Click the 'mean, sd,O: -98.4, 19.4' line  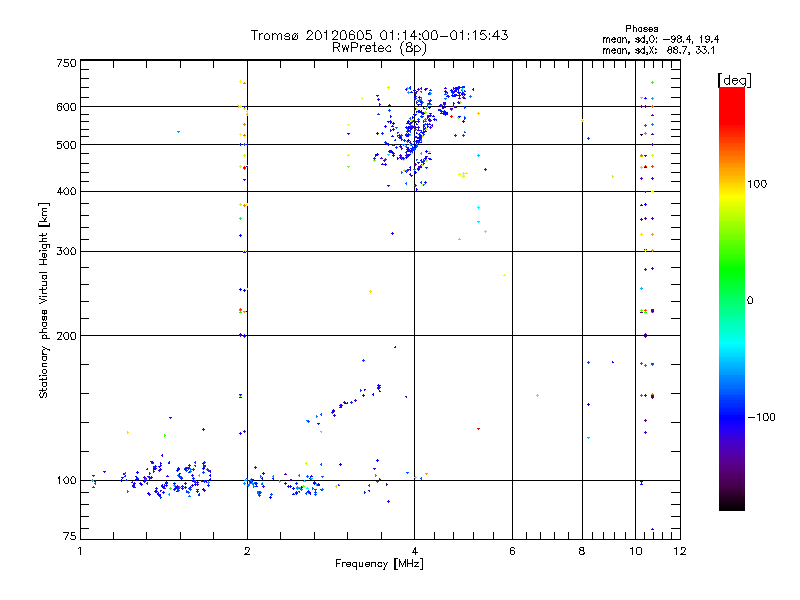[x=661, y=39]
